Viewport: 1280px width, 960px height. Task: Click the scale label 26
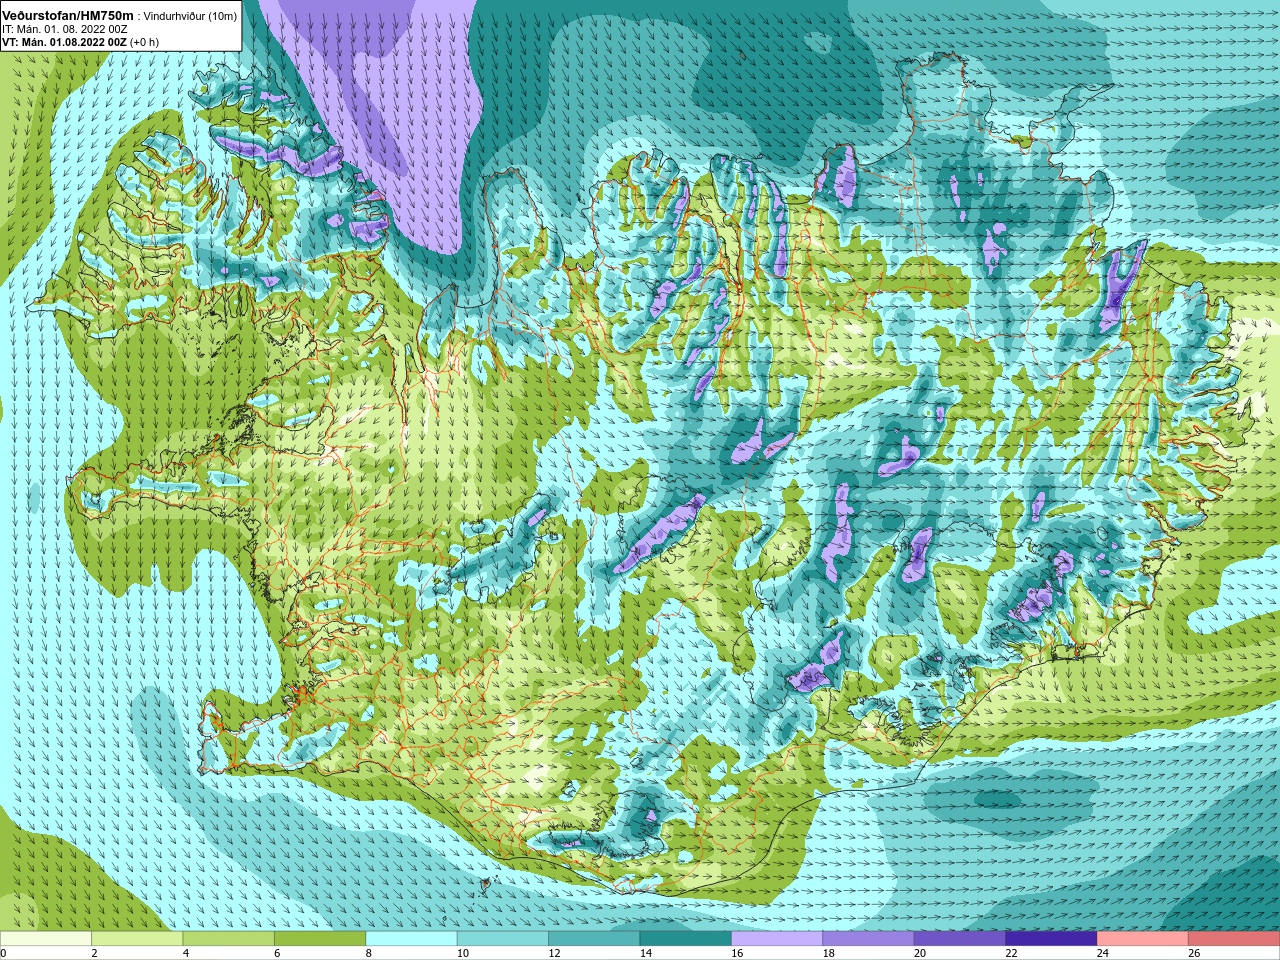[1195, 953]
